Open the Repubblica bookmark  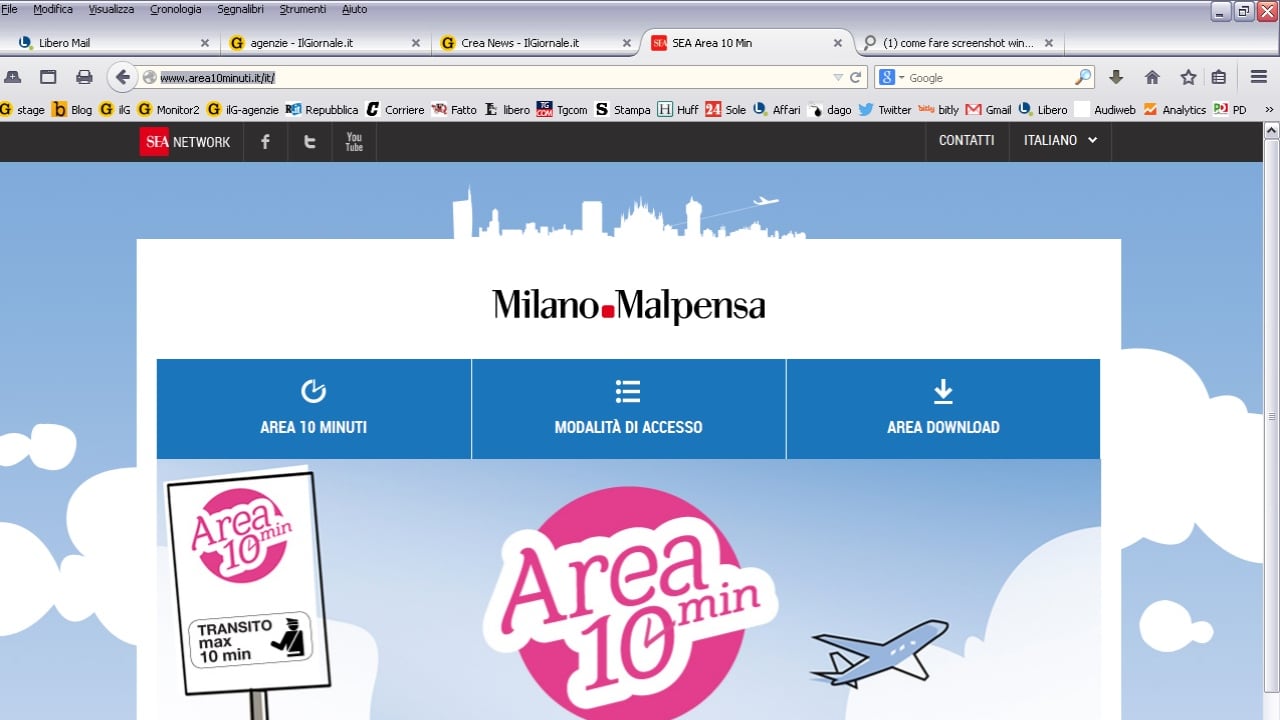322,110
